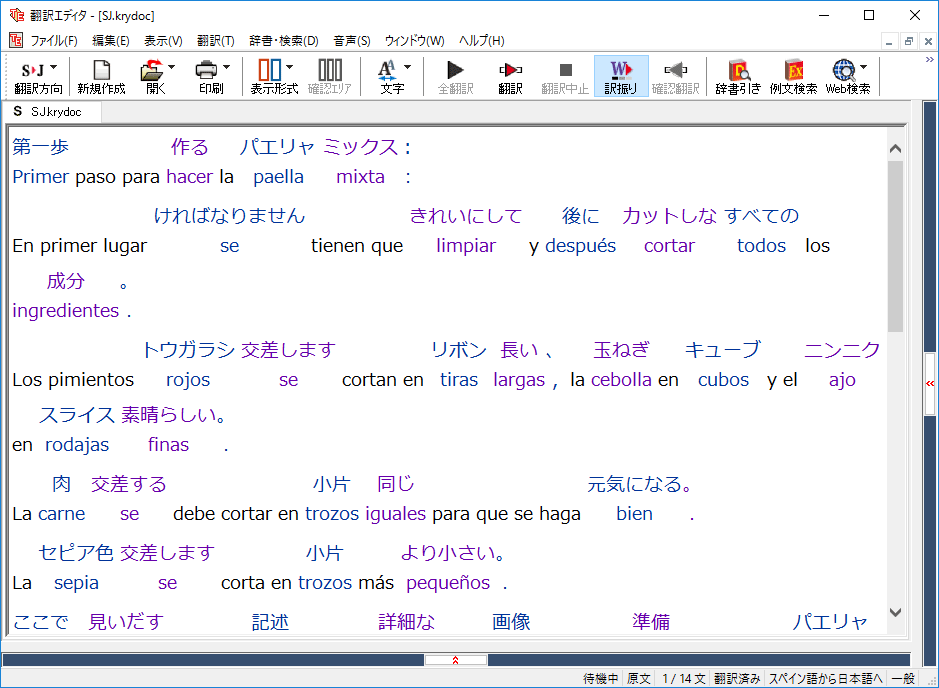This screenshot has height=688, width=939.
Task: Click the word 'cebolla' in the text
Action: [x=621, y=380]
